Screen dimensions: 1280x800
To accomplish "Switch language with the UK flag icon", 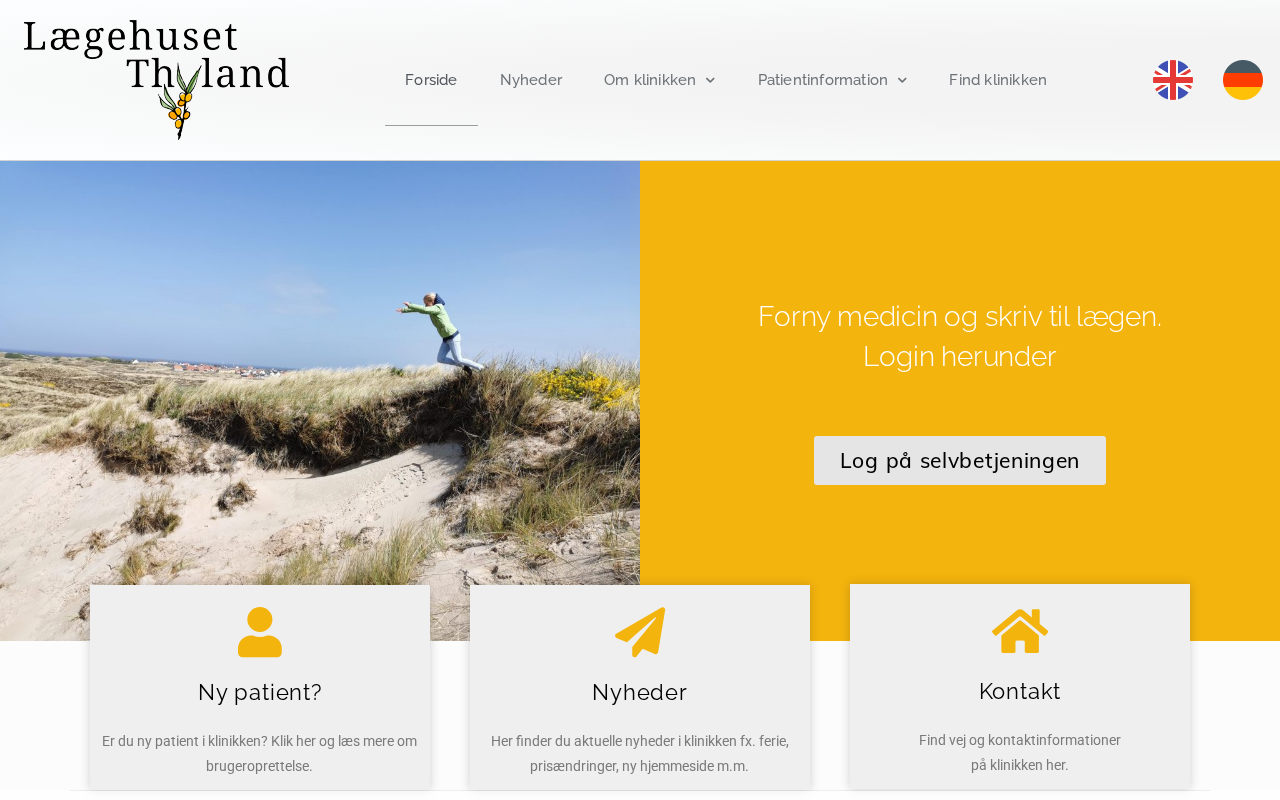I will [x=1173, y=80].
